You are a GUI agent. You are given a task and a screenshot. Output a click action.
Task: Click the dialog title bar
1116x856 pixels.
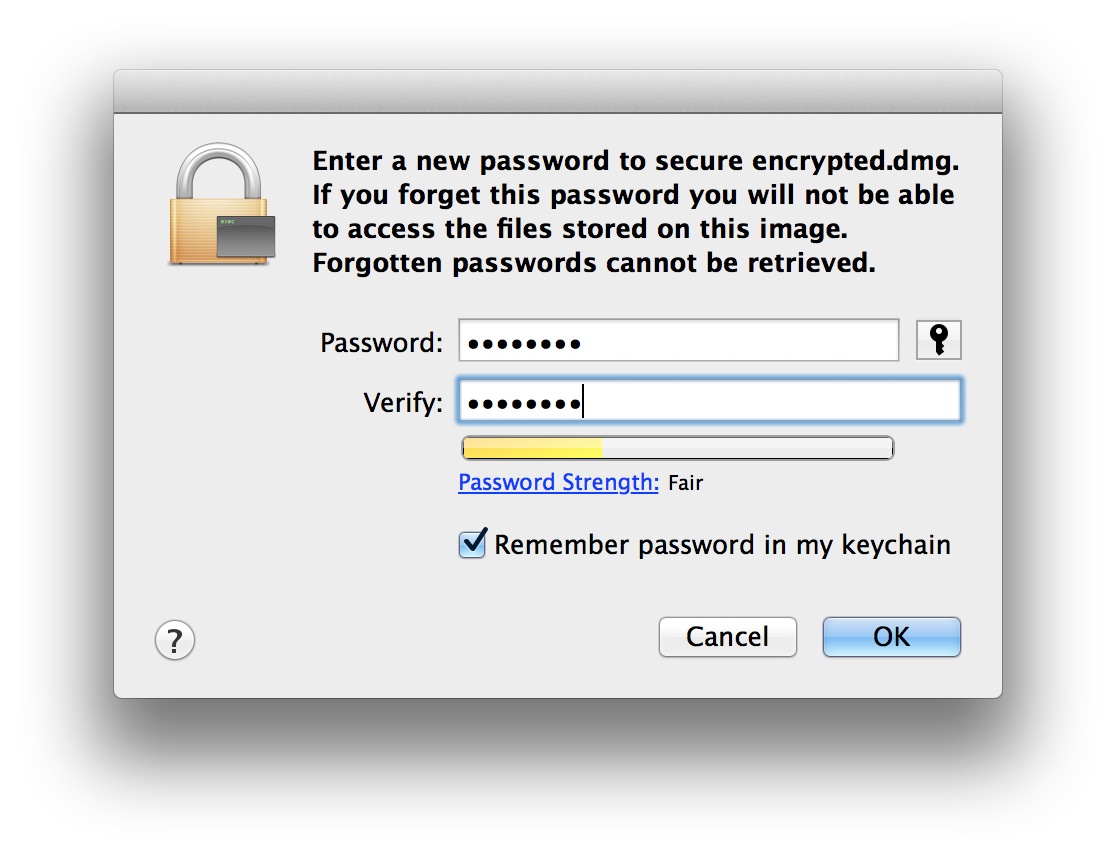558,91
